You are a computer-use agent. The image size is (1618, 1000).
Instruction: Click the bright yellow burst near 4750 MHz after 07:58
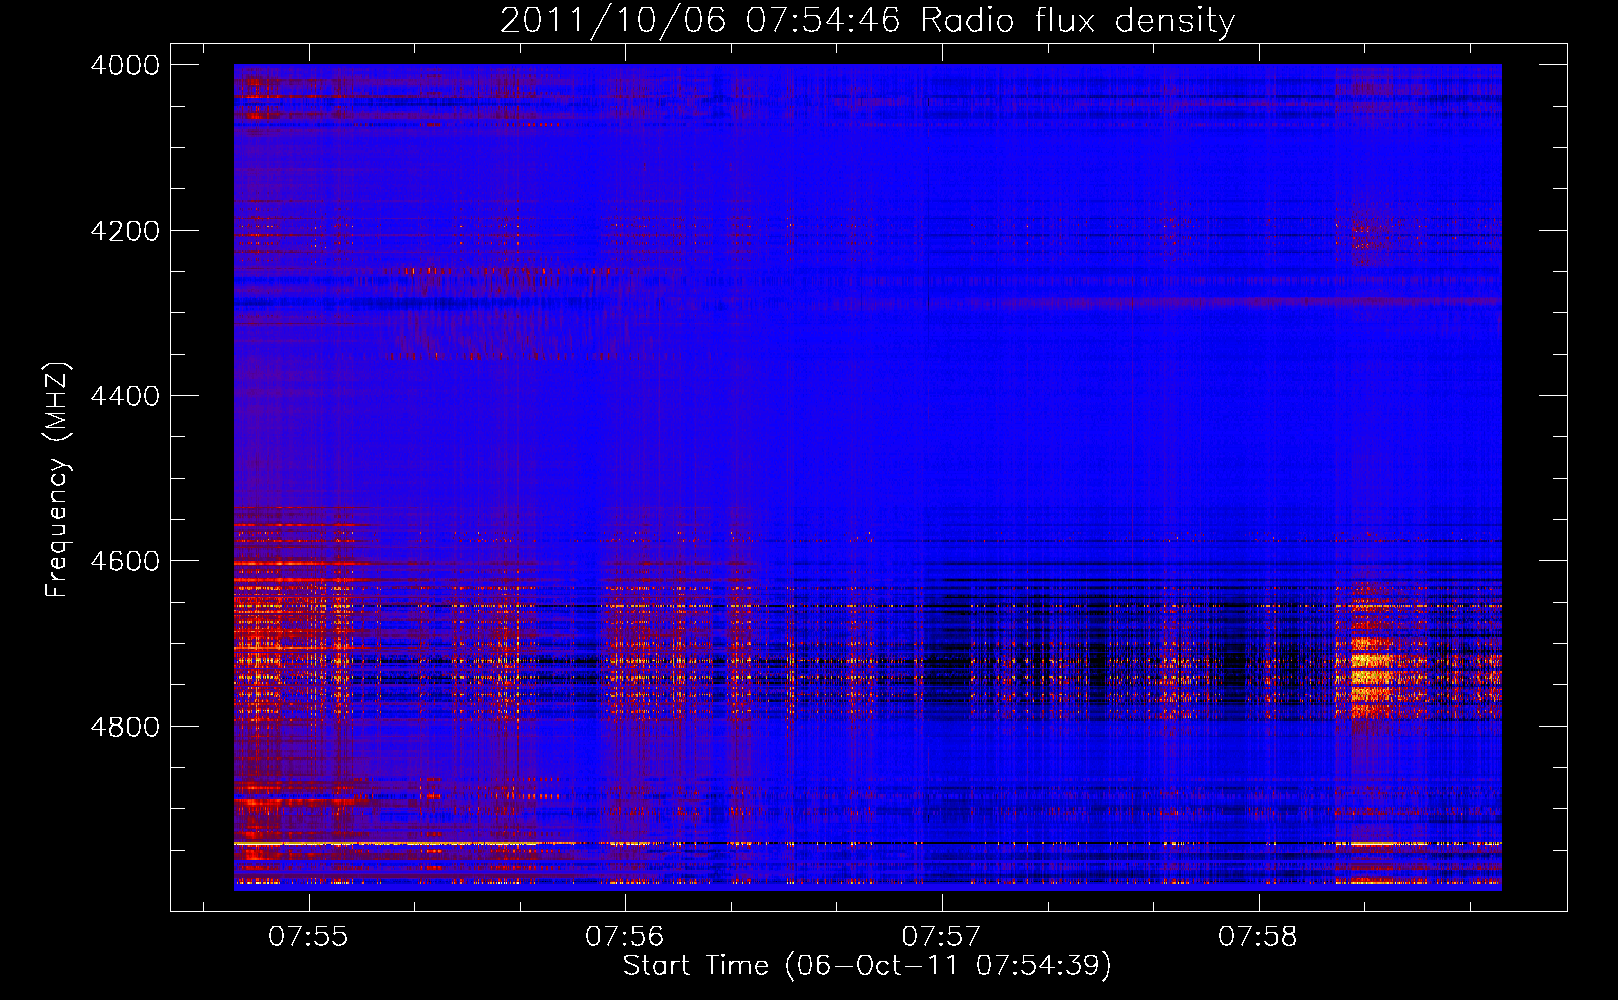click(x=1371, y=676)
